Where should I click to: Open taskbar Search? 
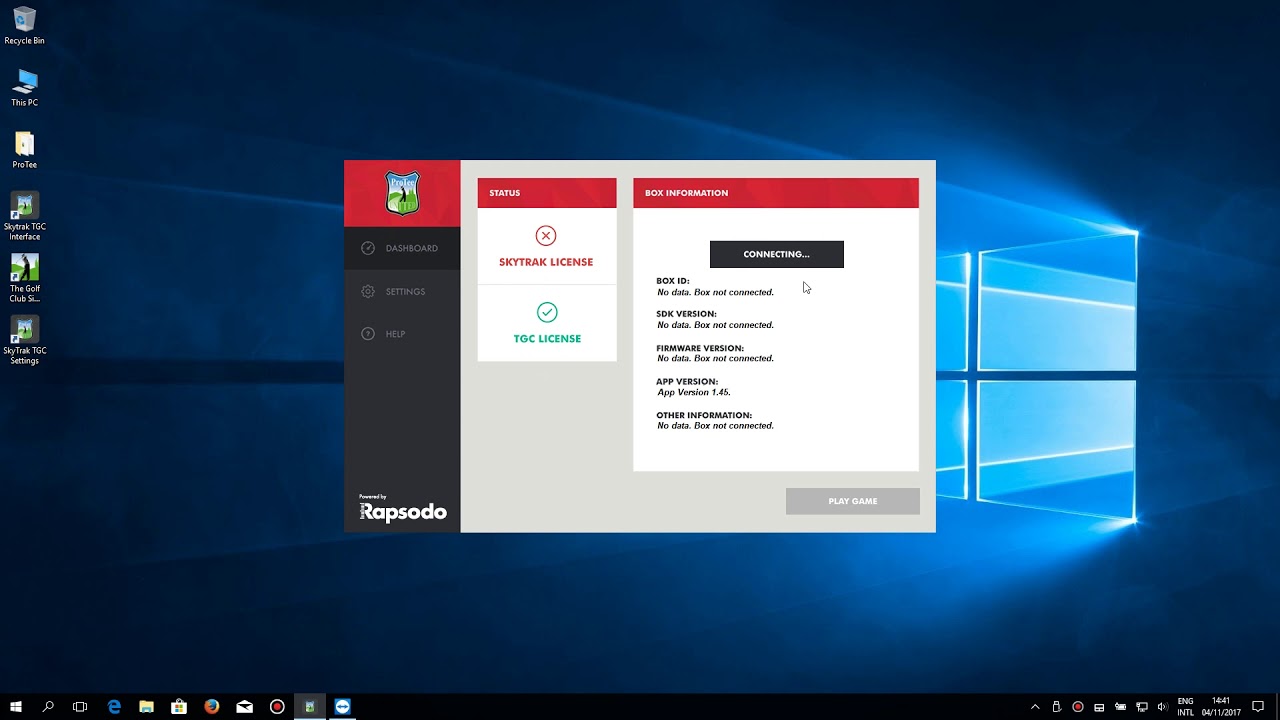[x=48, y=706]
